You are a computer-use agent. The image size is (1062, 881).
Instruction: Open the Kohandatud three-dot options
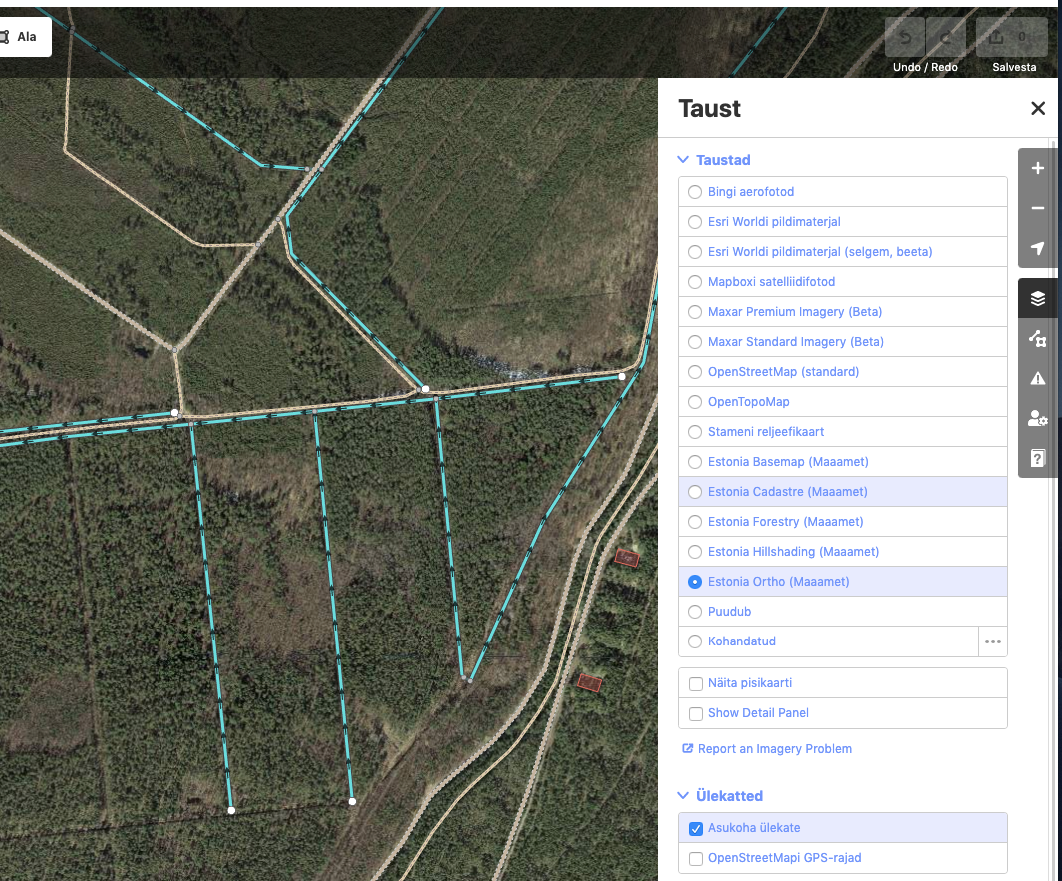pos(992,642)
